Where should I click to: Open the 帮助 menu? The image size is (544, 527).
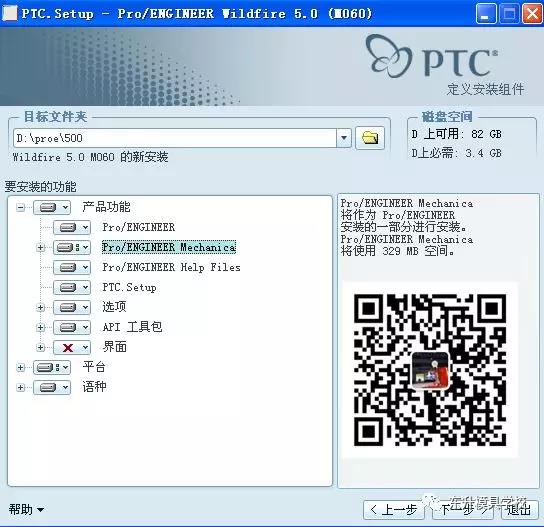(26, 509)
